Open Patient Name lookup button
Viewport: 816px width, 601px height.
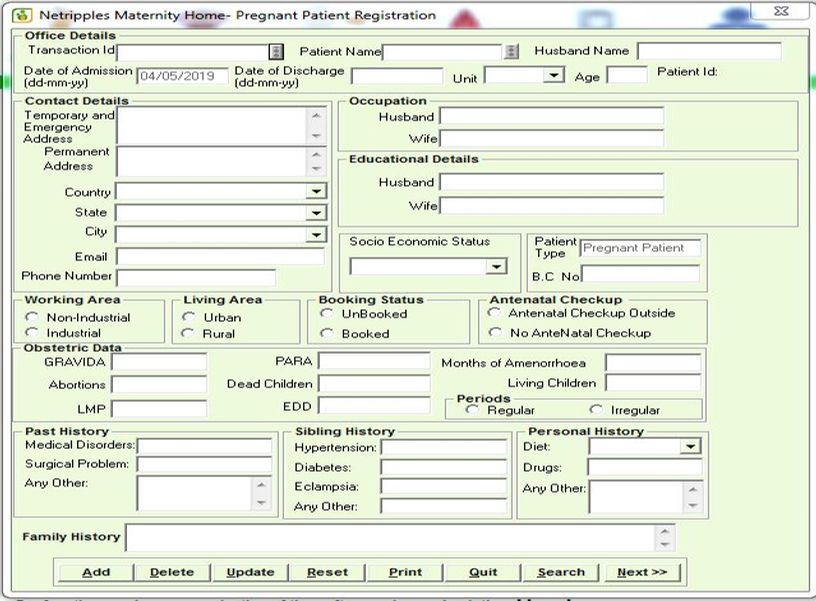pyautogui.click(x=511, y=51)
